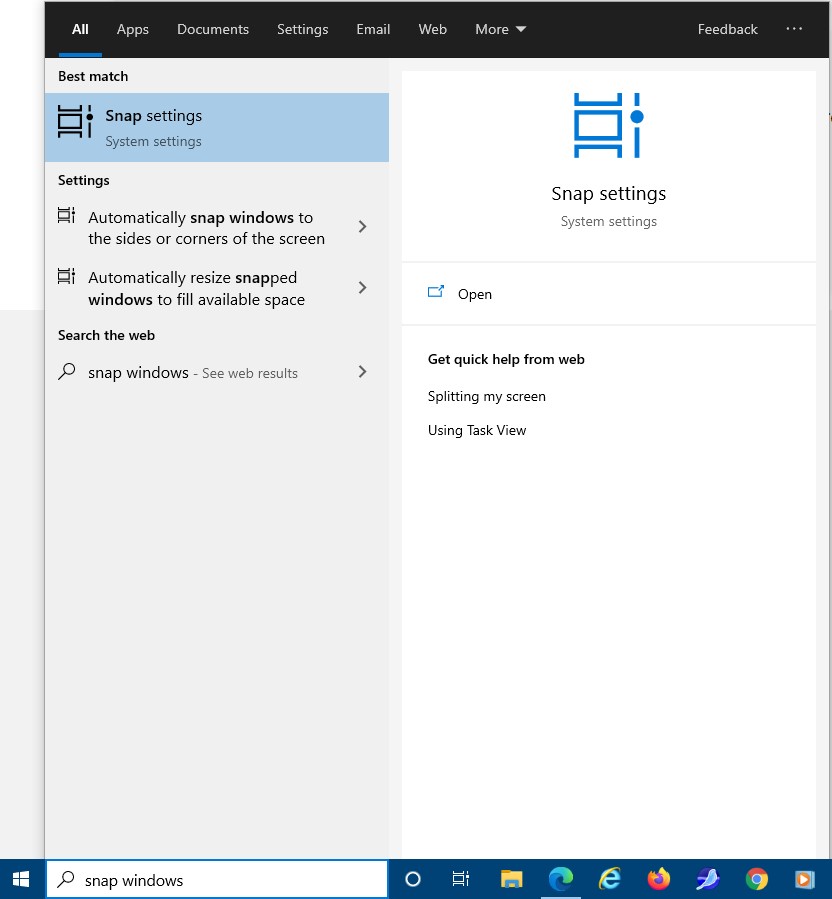832x899 pixels.
Task: Click the large blue Snap settings icon
Action: coord(608,125)
